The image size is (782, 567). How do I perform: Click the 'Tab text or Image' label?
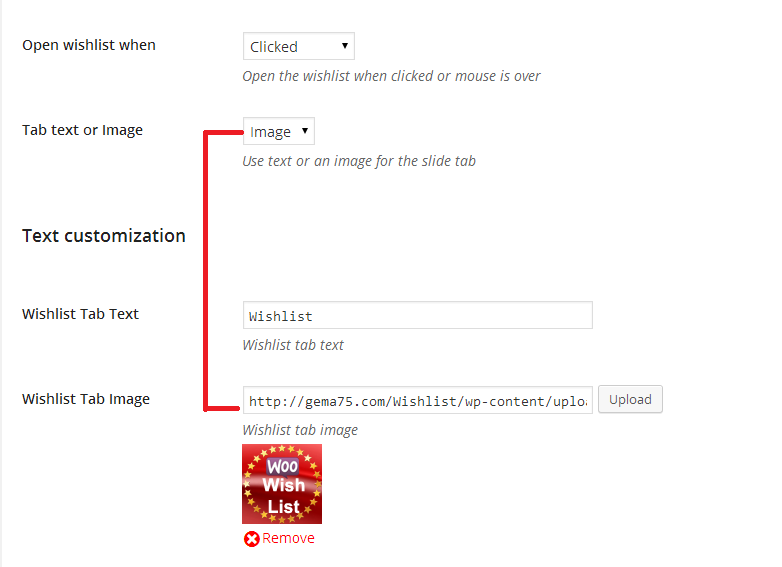[82, 130]
